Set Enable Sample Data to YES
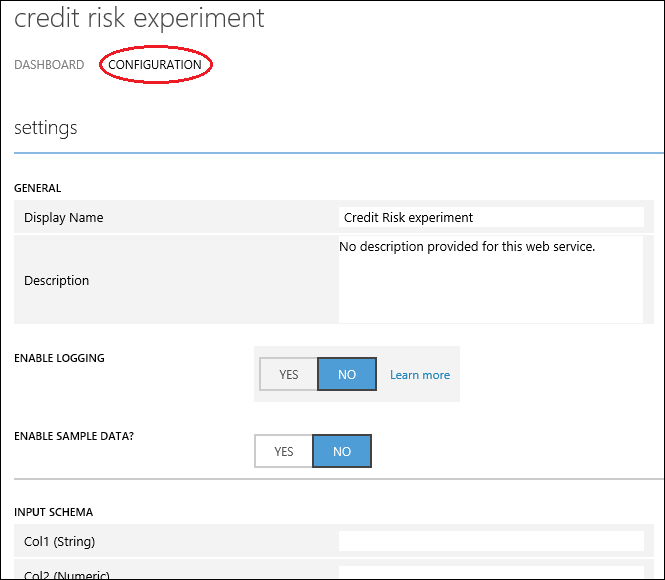This screenshot has width=665, height=580. [283, 452]
